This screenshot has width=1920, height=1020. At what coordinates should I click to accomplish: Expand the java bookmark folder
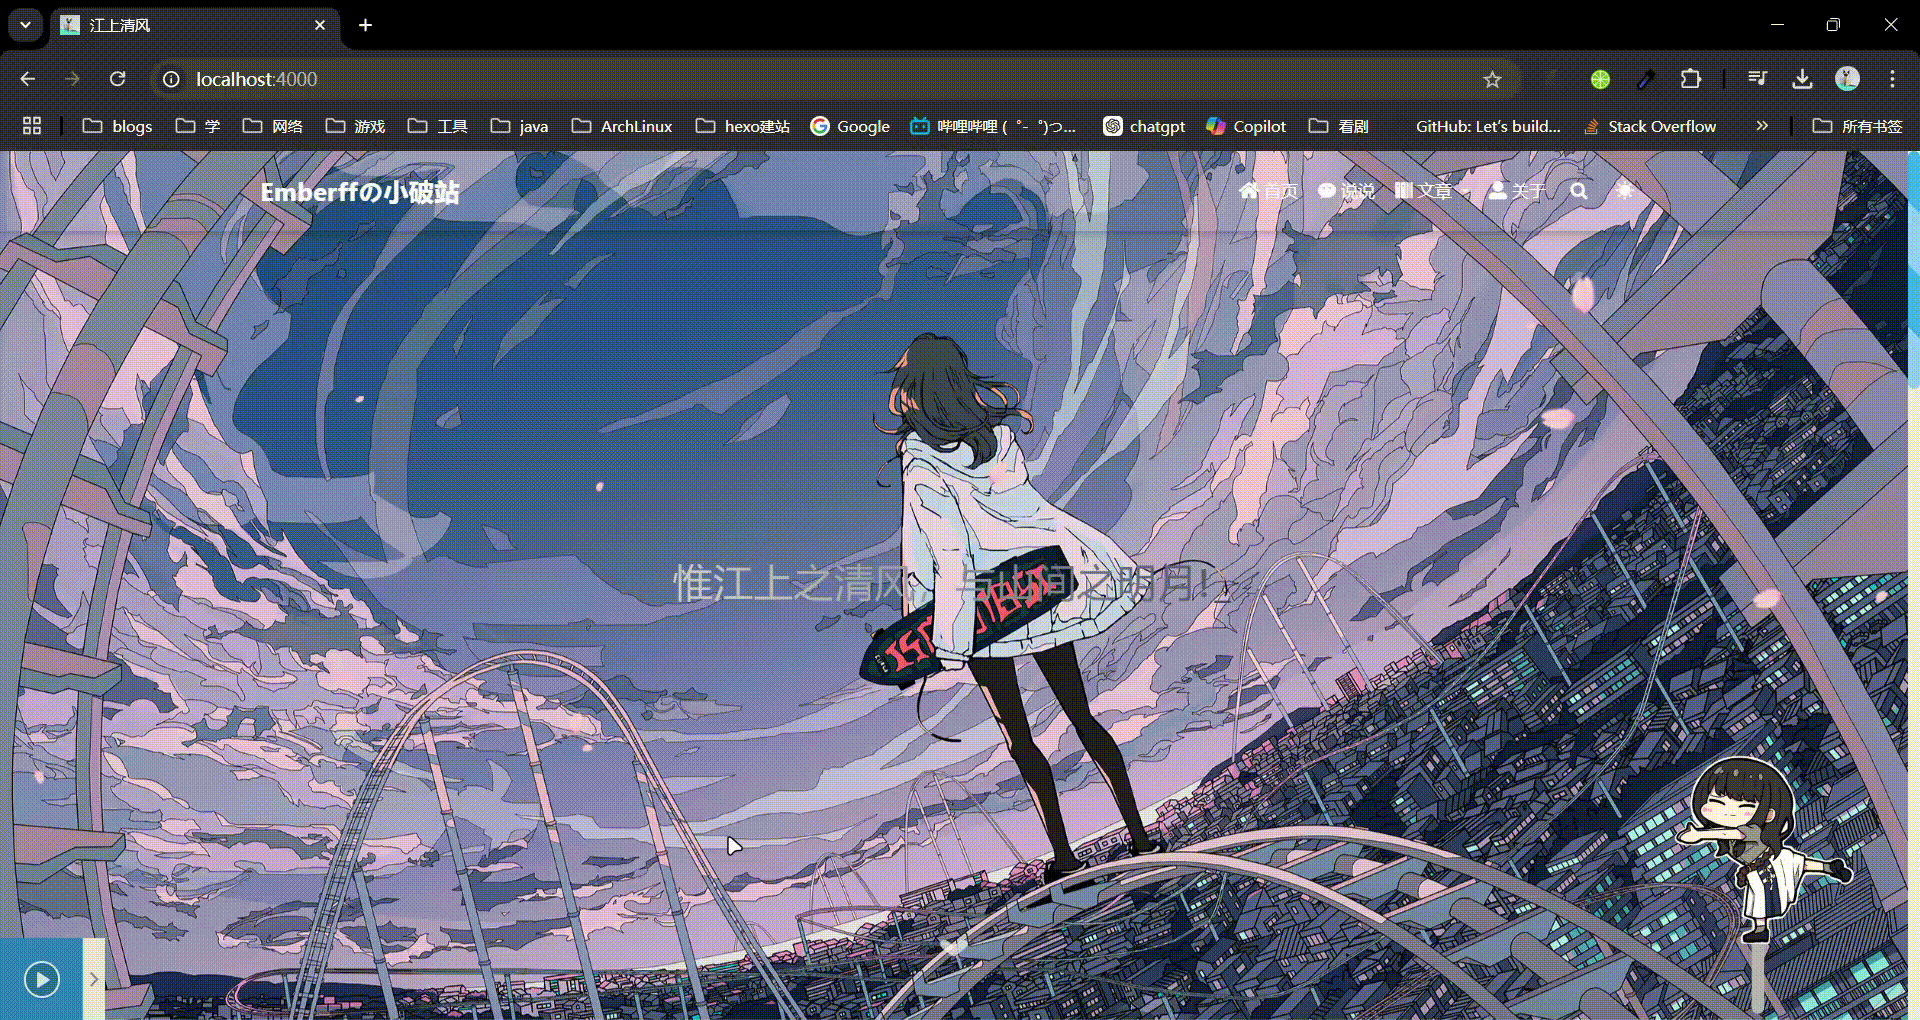click(x=520, y=126)
